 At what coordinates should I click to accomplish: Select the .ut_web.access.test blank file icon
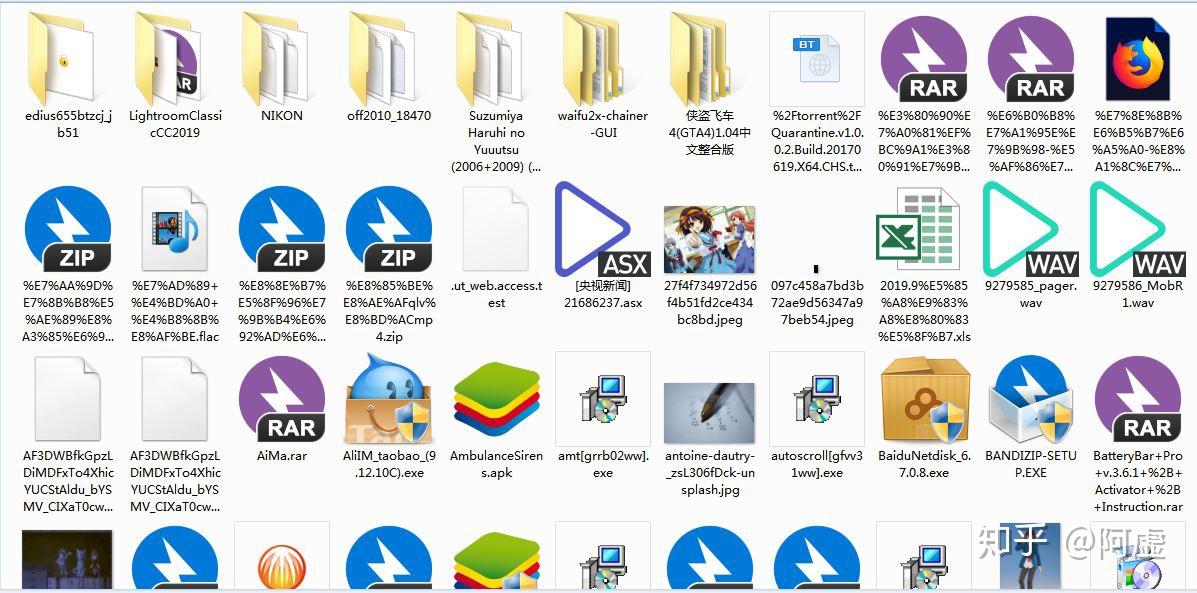pos(496,230)
